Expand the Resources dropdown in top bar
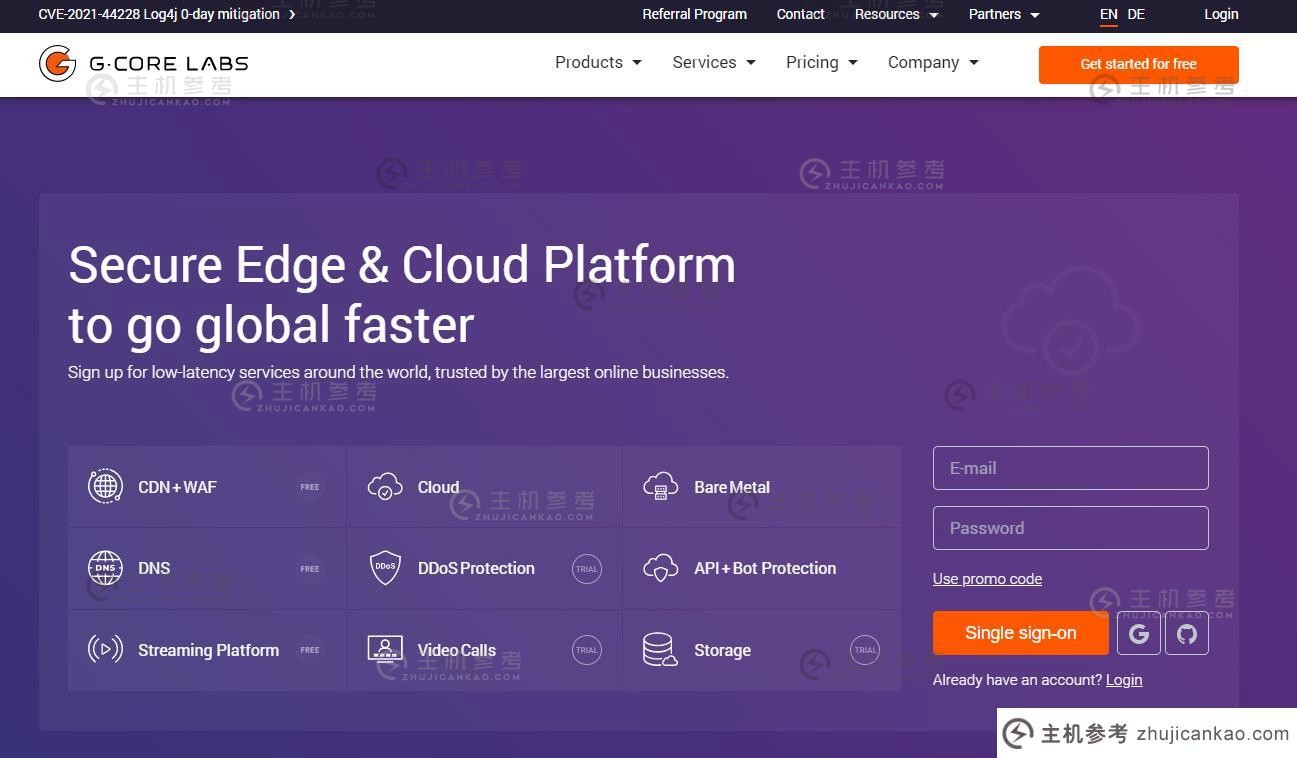 [x=897, y=14]
